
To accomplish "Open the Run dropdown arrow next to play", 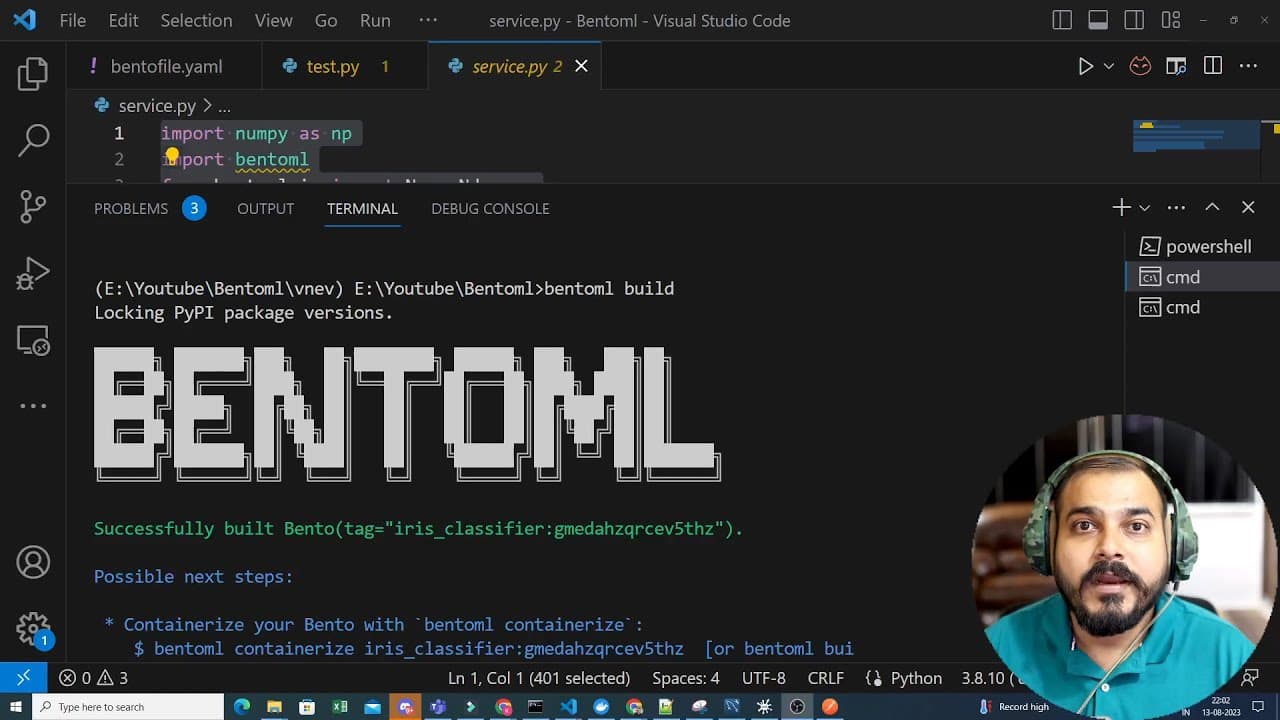I will (x=1108, y=66).
